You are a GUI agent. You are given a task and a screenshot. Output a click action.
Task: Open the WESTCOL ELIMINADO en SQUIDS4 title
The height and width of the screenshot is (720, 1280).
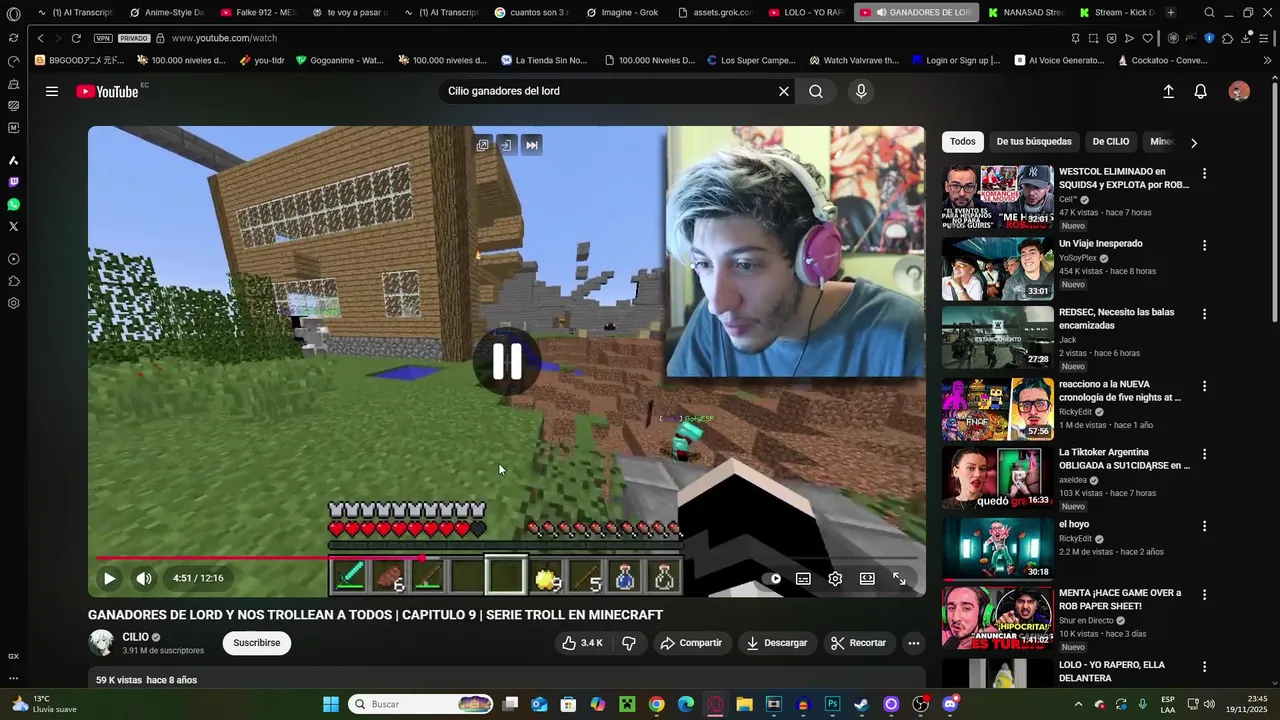point(1123,178)
